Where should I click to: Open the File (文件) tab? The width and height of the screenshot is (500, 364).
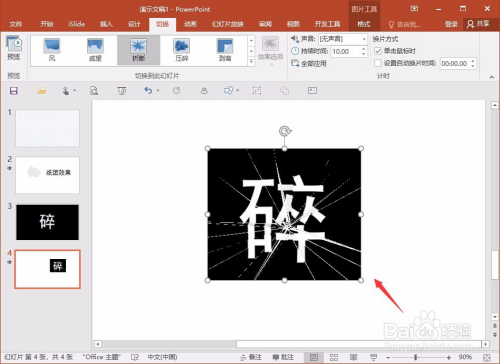coord(16,24)
